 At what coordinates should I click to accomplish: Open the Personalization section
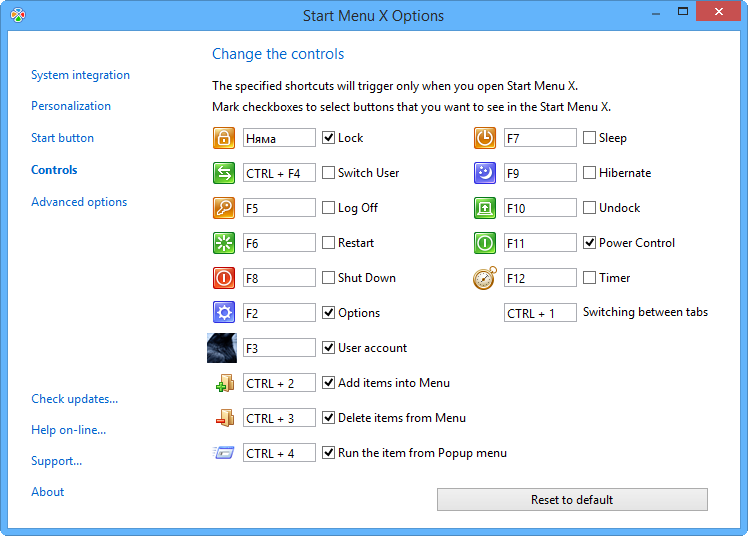[x=71, y=106]
